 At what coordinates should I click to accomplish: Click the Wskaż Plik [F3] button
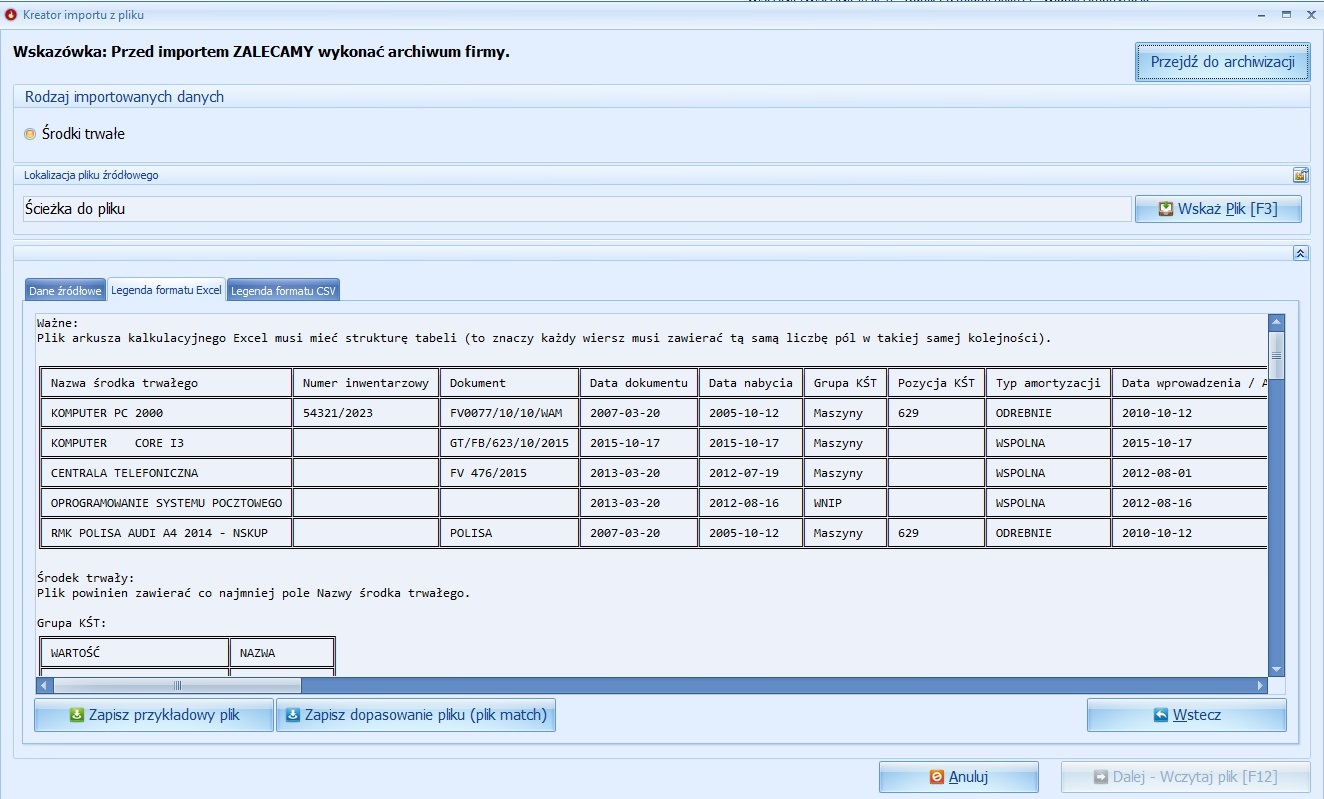pos(1218,209)
